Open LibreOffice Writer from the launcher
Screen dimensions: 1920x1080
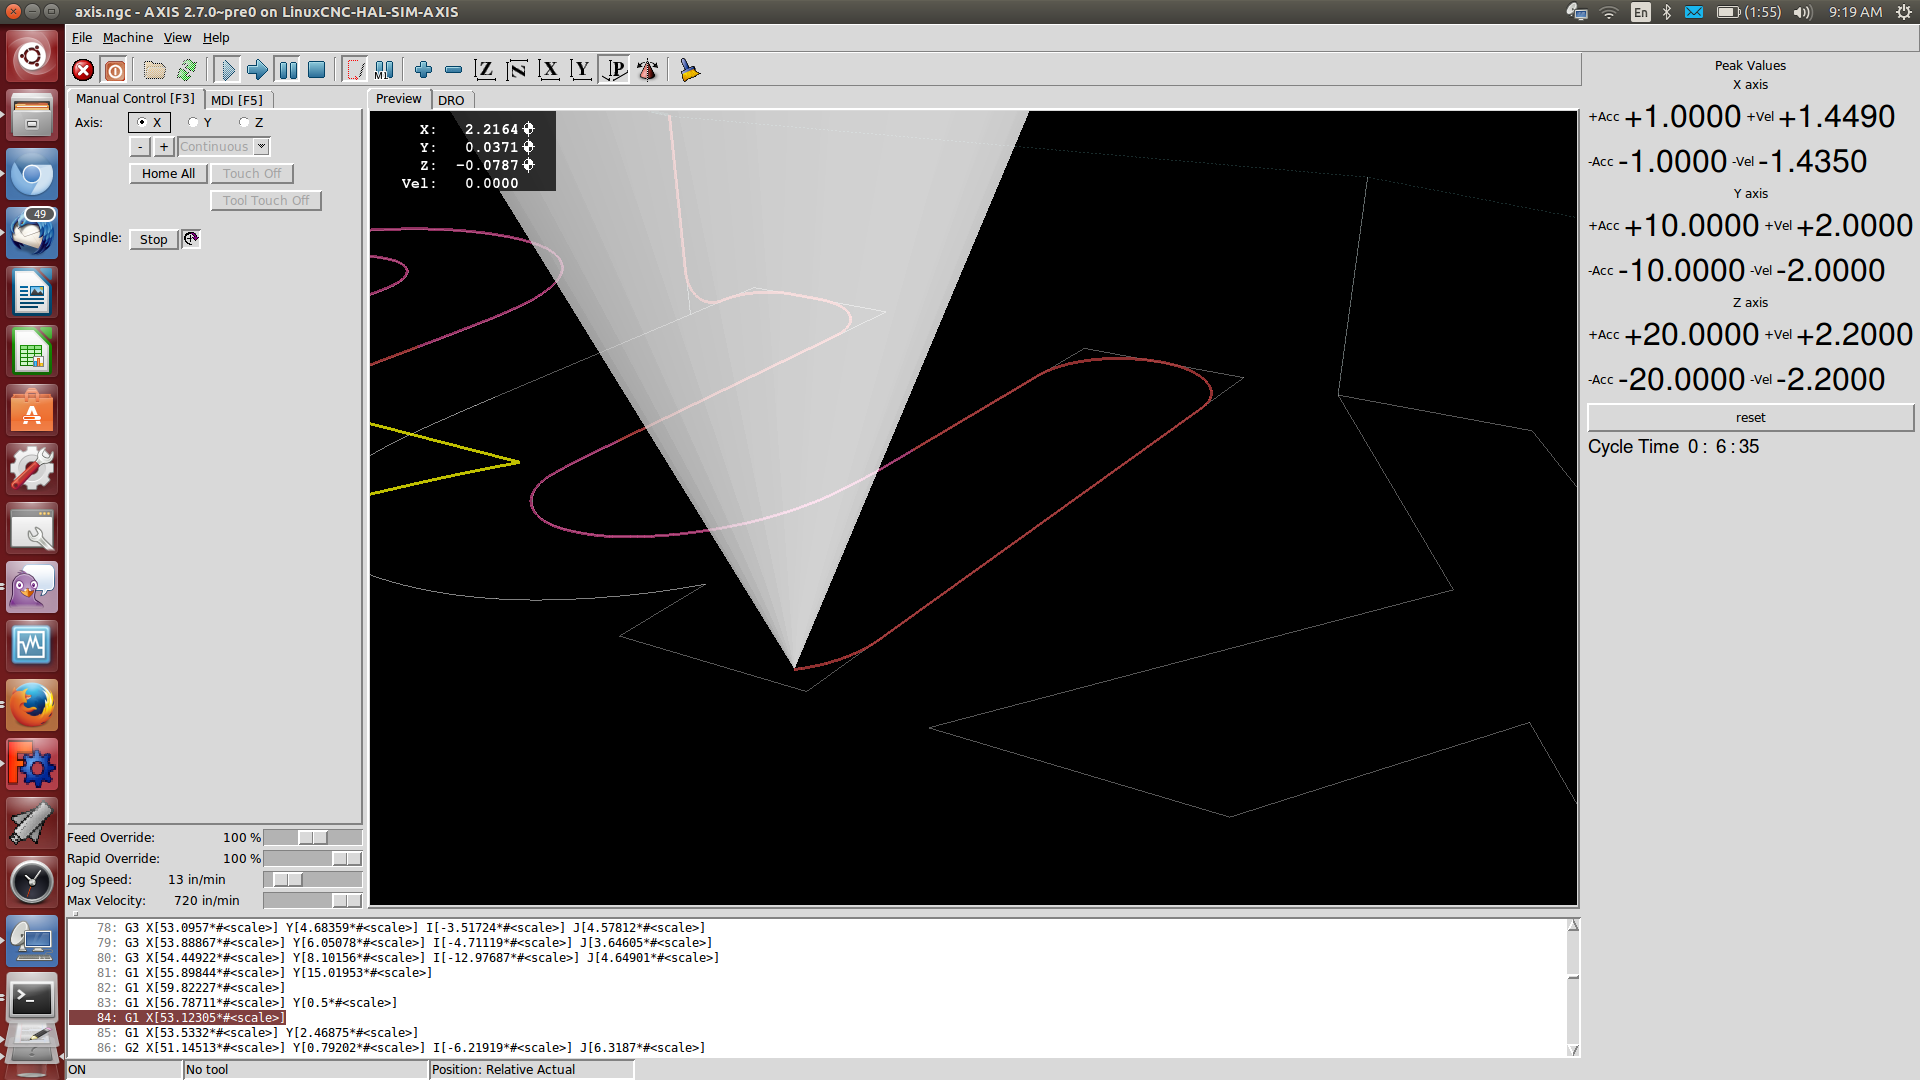pyautogui.click(x=32, y=294)
